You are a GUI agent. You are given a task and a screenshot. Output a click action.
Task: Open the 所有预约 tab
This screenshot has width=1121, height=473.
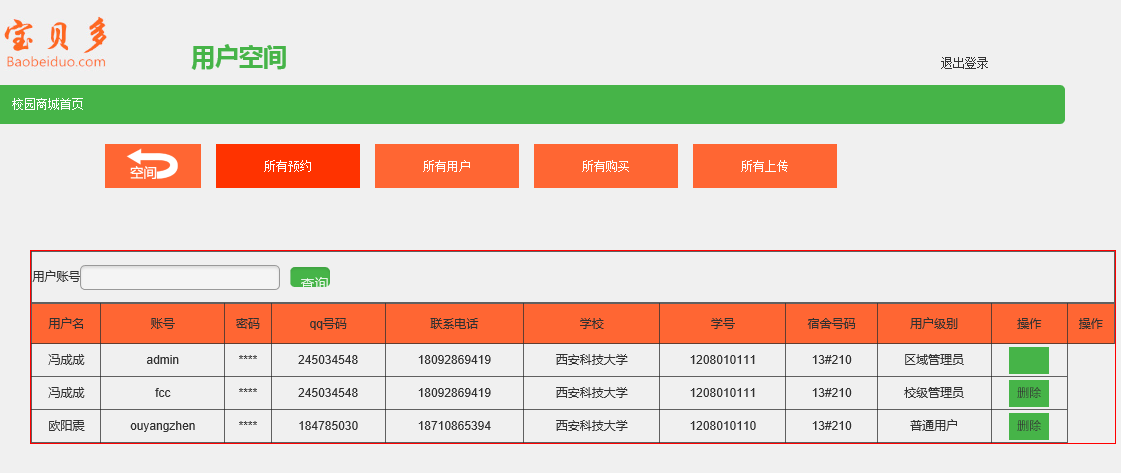pyautogui.click(x=287, y=166)
